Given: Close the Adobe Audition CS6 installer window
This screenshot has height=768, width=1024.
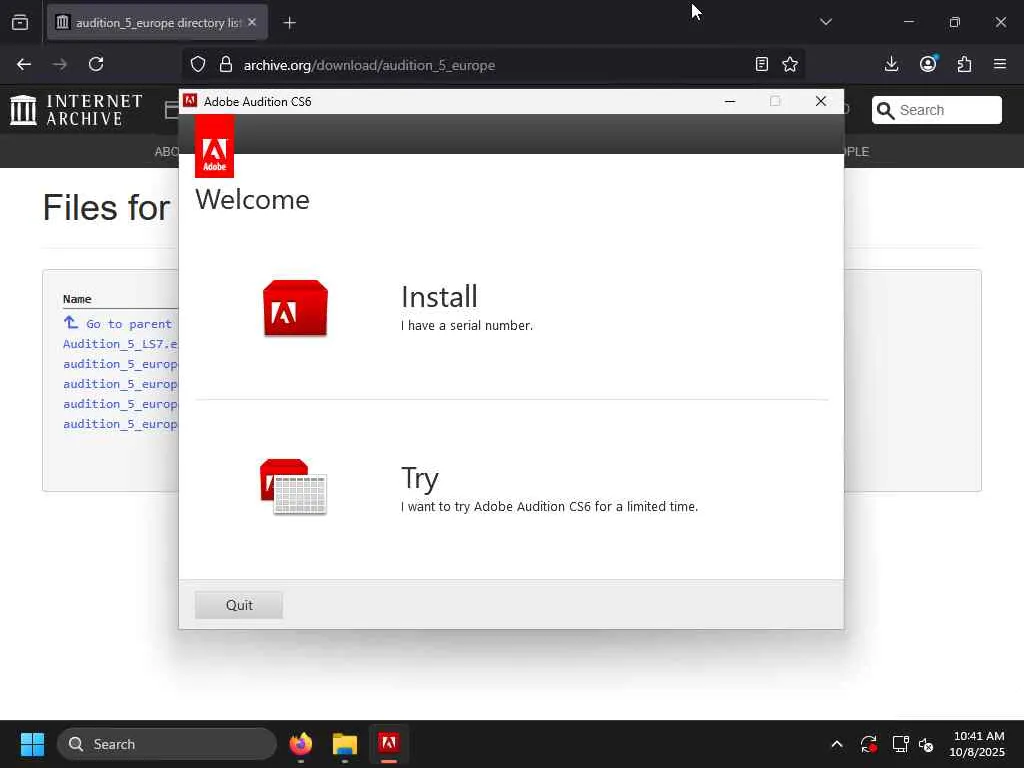Looking at the screenshot, I should tap(821, 101).
